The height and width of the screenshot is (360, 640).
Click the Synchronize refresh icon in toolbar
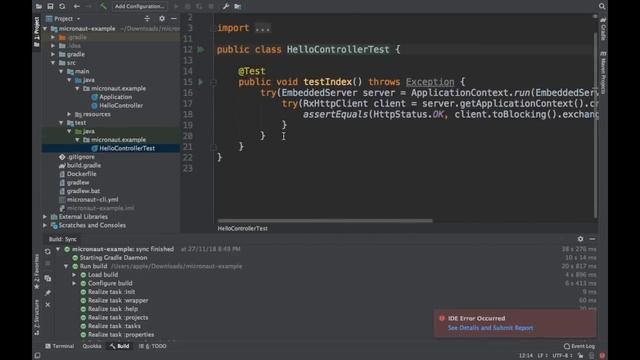[62, 6]
